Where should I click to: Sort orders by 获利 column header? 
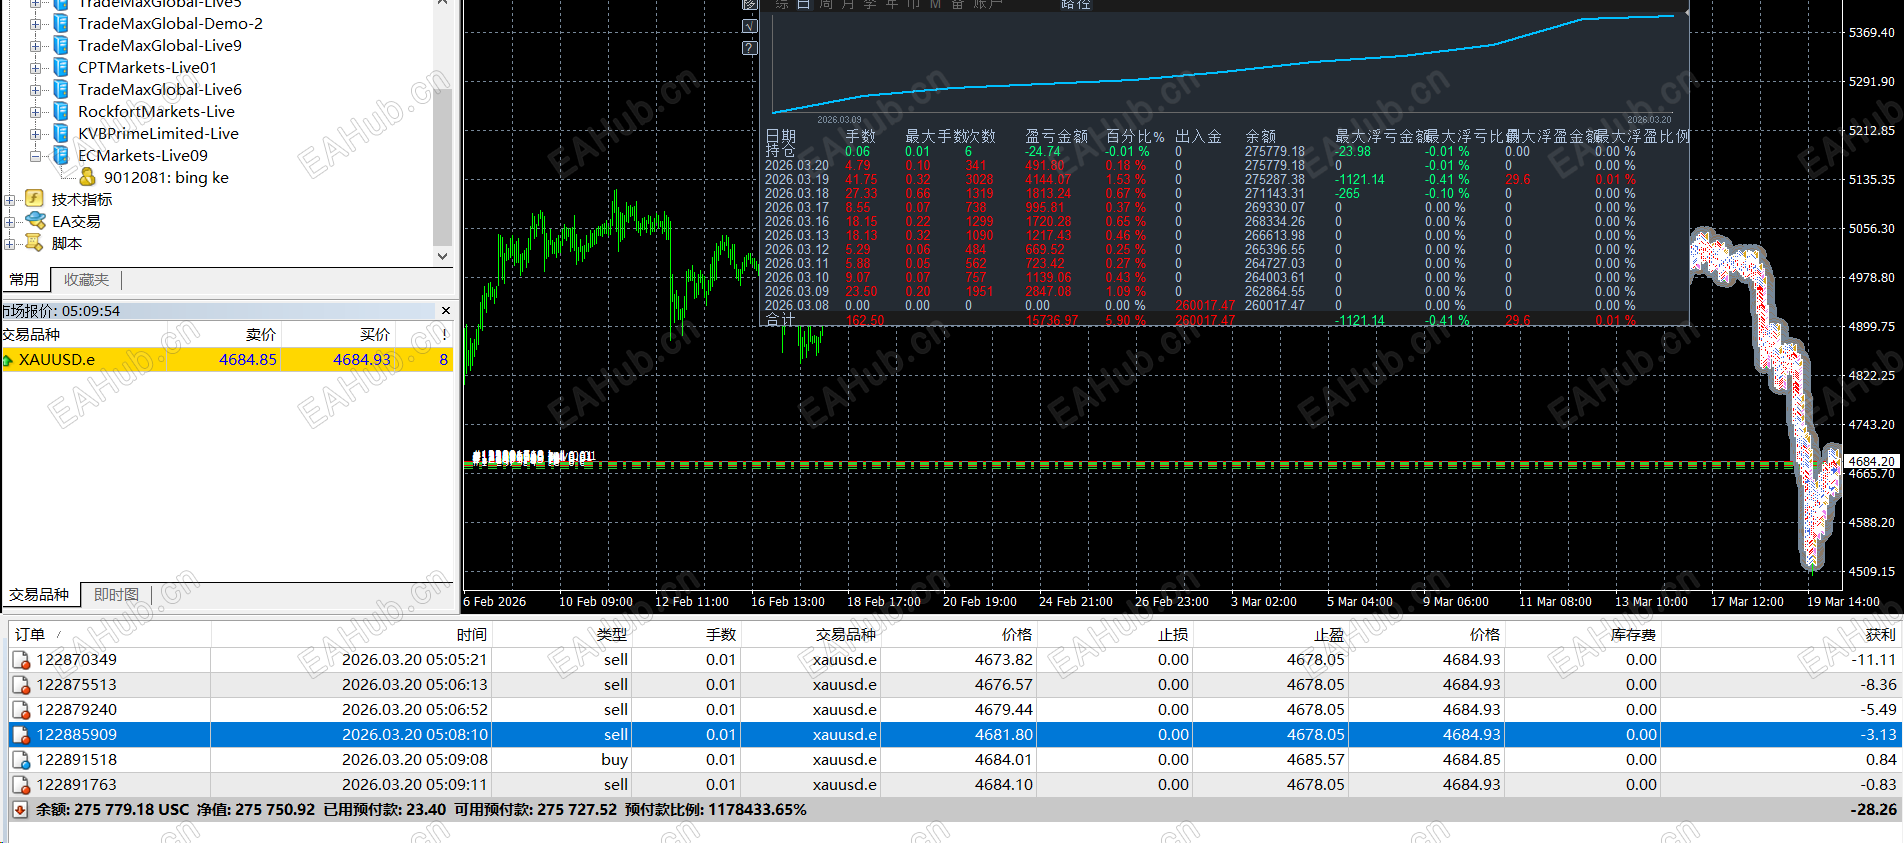click(1780, 634)
